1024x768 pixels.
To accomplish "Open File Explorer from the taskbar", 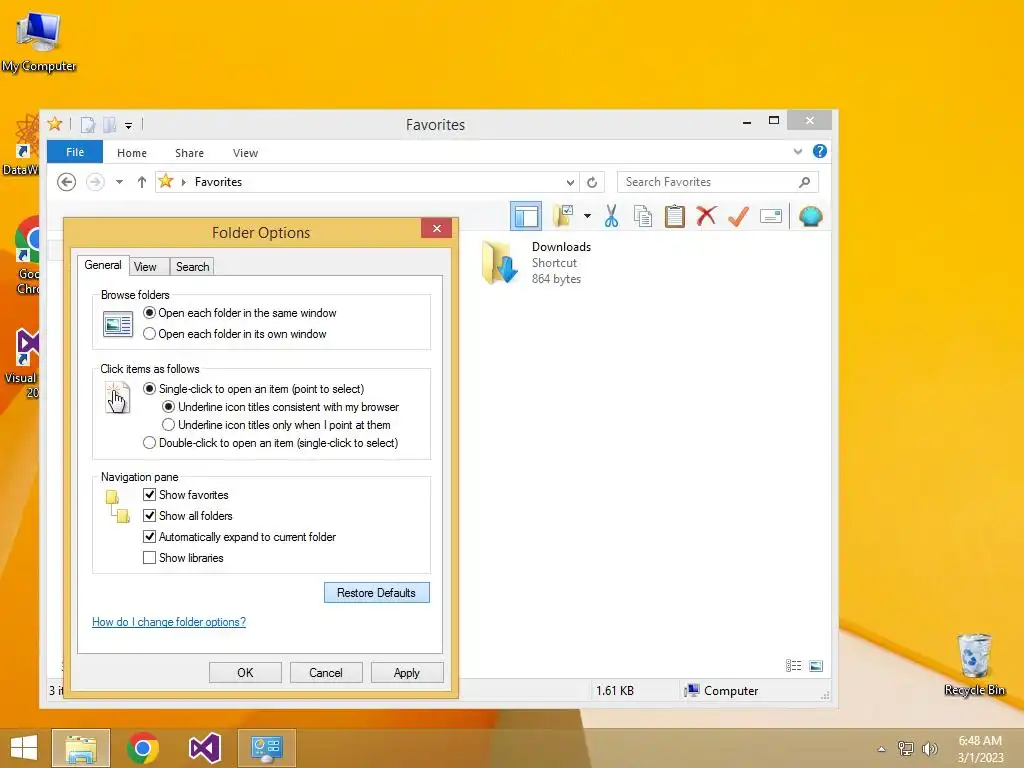I will coord(81,748).
